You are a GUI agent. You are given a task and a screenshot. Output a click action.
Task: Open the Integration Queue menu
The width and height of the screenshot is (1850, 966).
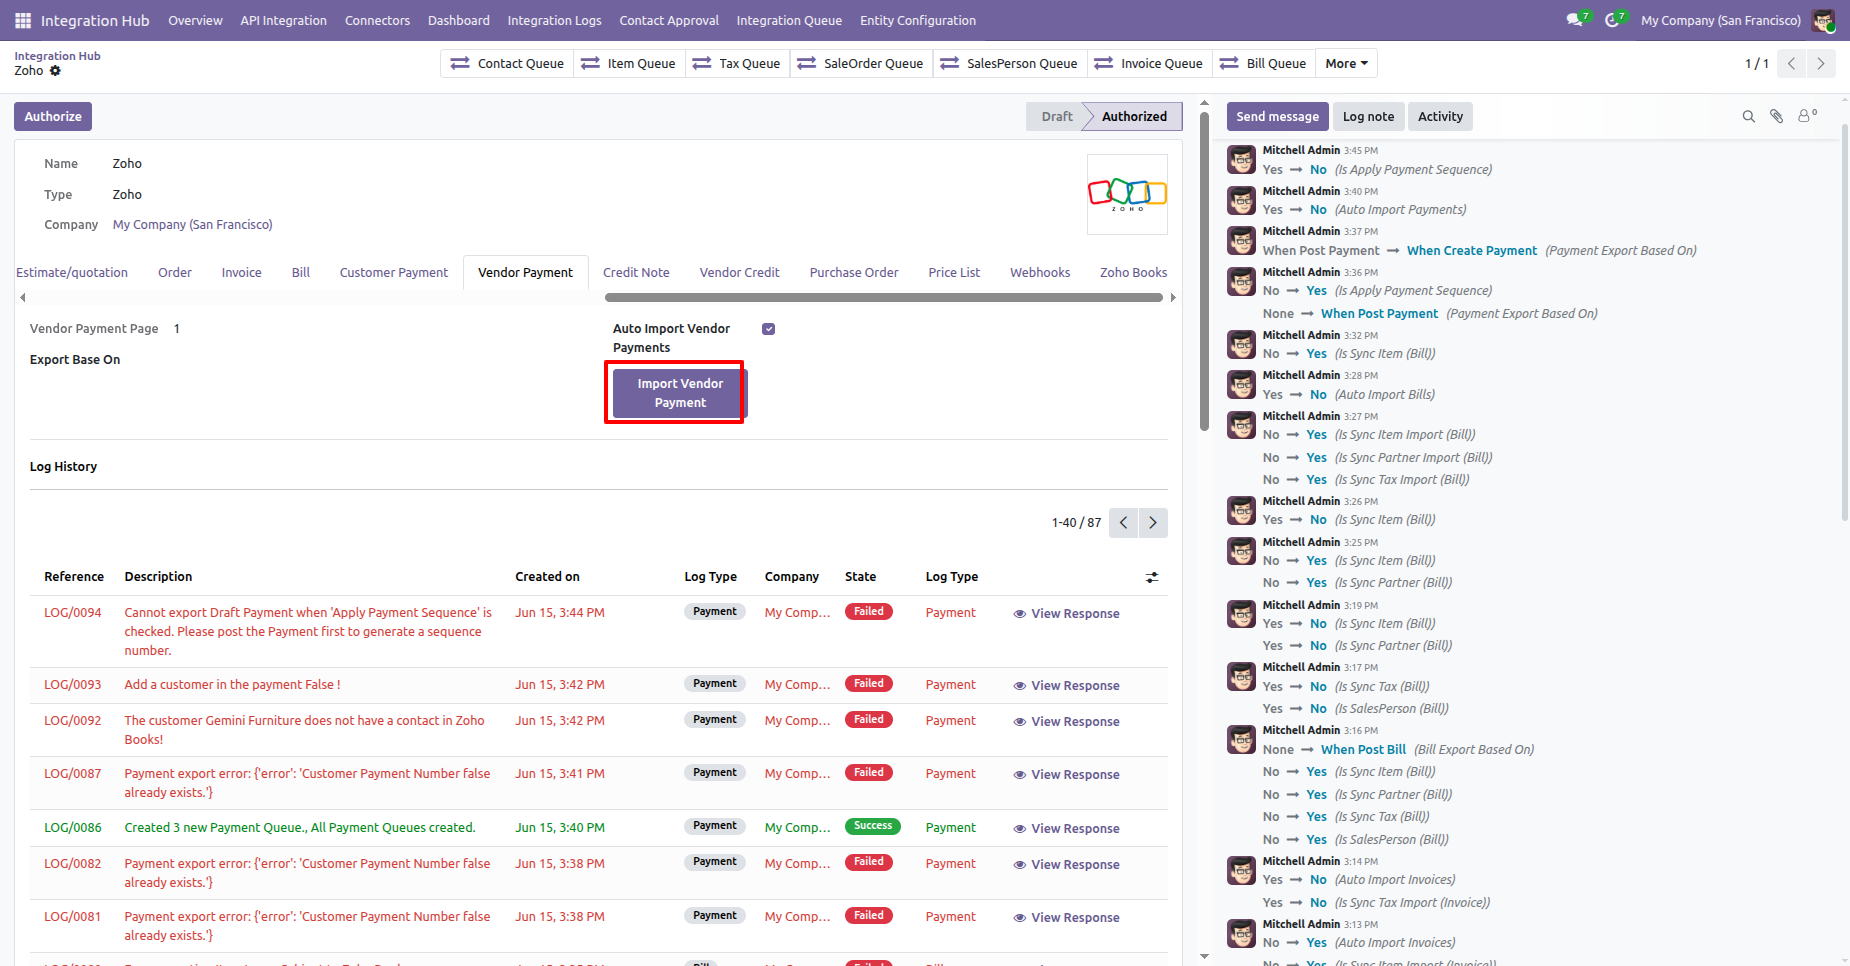[x=789, y=20]
